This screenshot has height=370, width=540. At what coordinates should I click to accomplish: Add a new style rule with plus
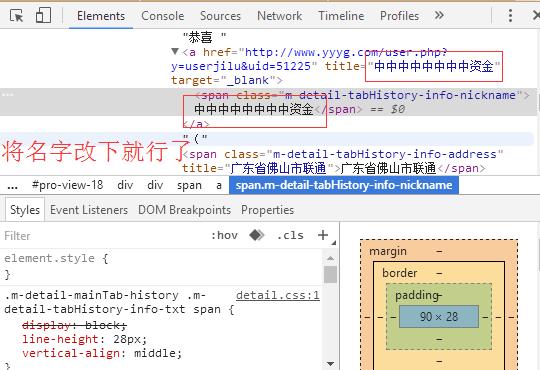323,235
